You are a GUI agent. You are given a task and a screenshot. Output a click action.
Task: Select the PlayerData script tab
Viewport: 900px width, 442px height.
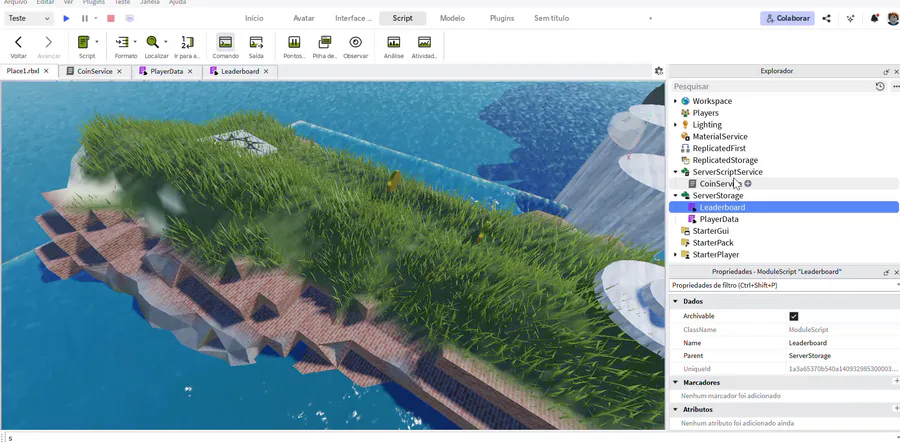coord(166,71)
